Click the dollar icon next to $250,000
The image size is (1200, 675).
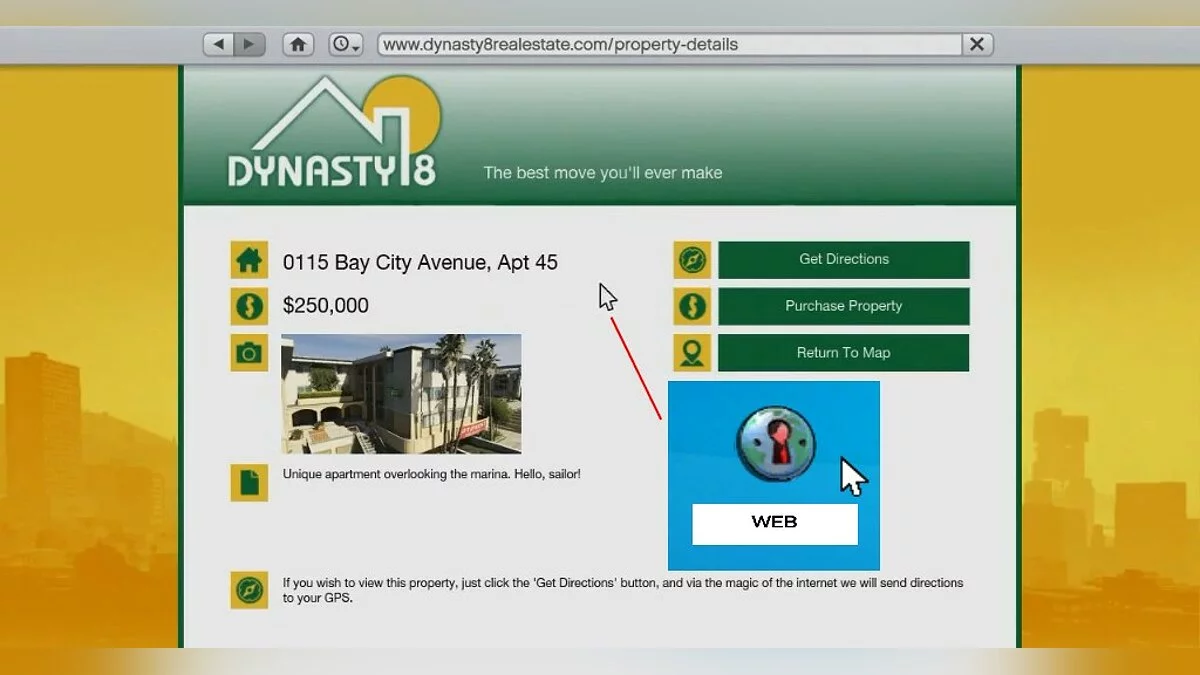[x=249, y=306]
